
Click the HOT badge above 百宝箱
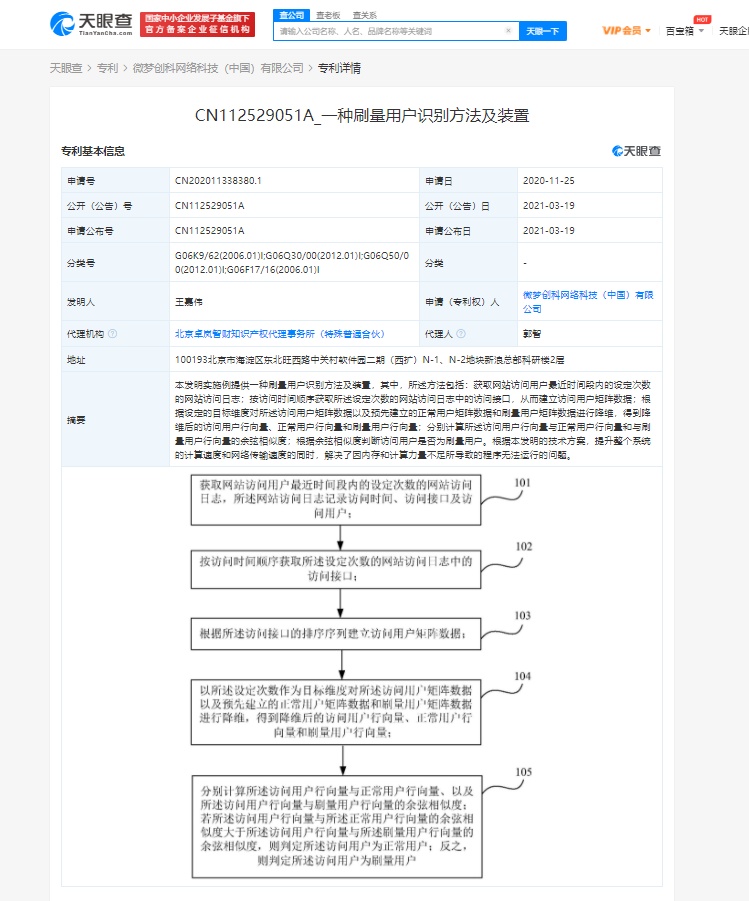point(702,20)
